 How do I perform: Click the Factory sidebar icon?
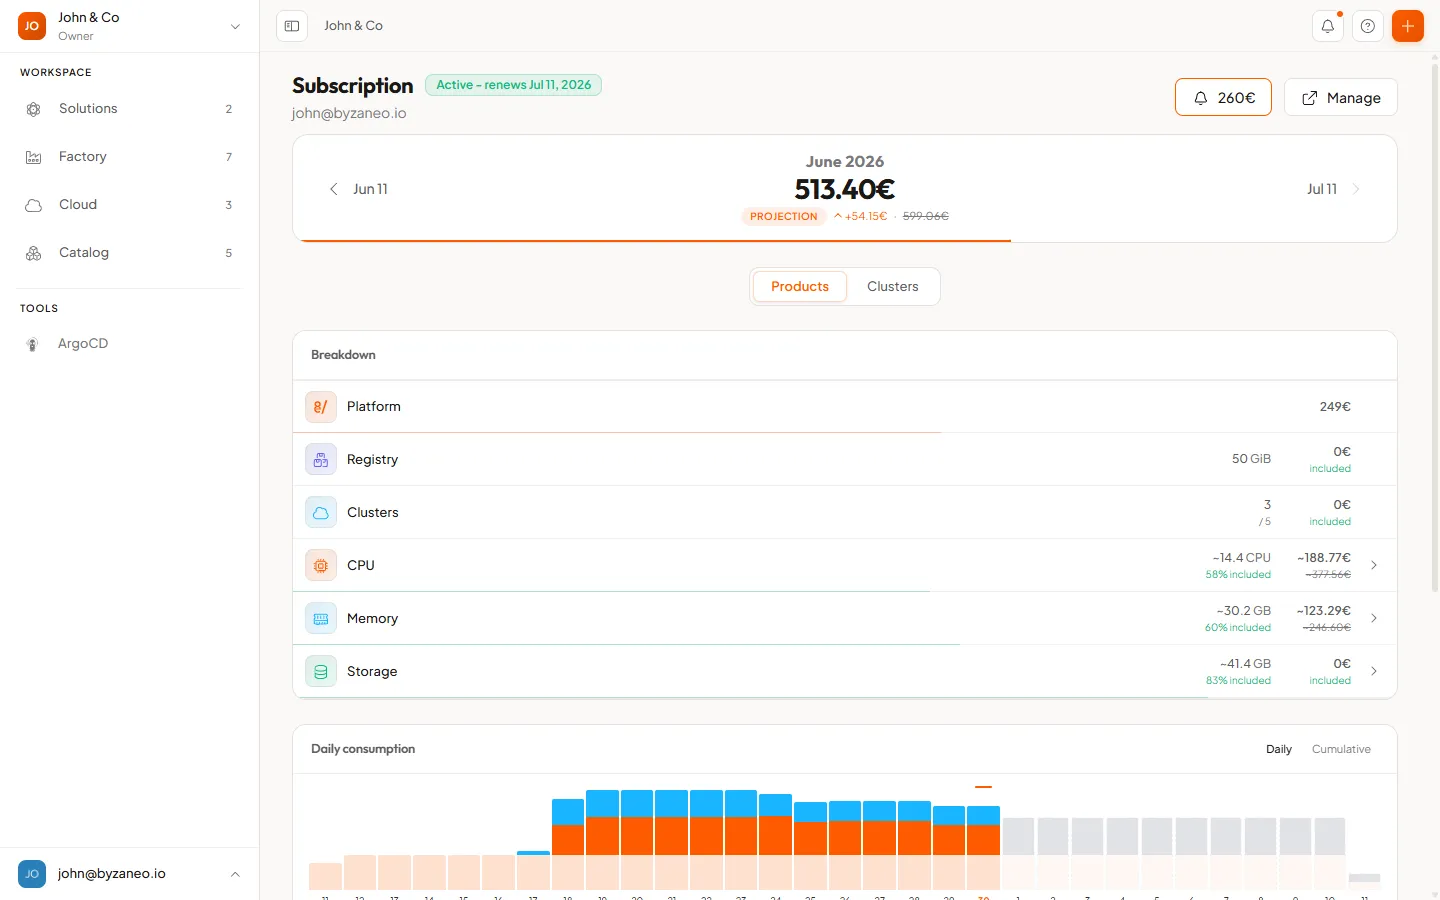tap(33, 157)
